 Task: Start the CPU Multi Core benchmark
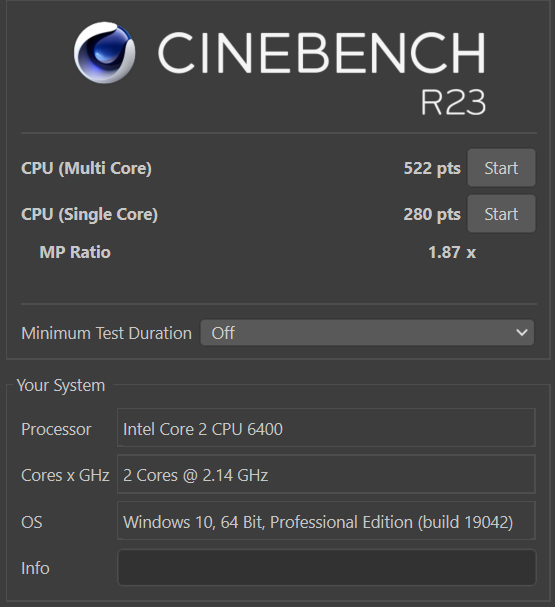pos(501,168)
